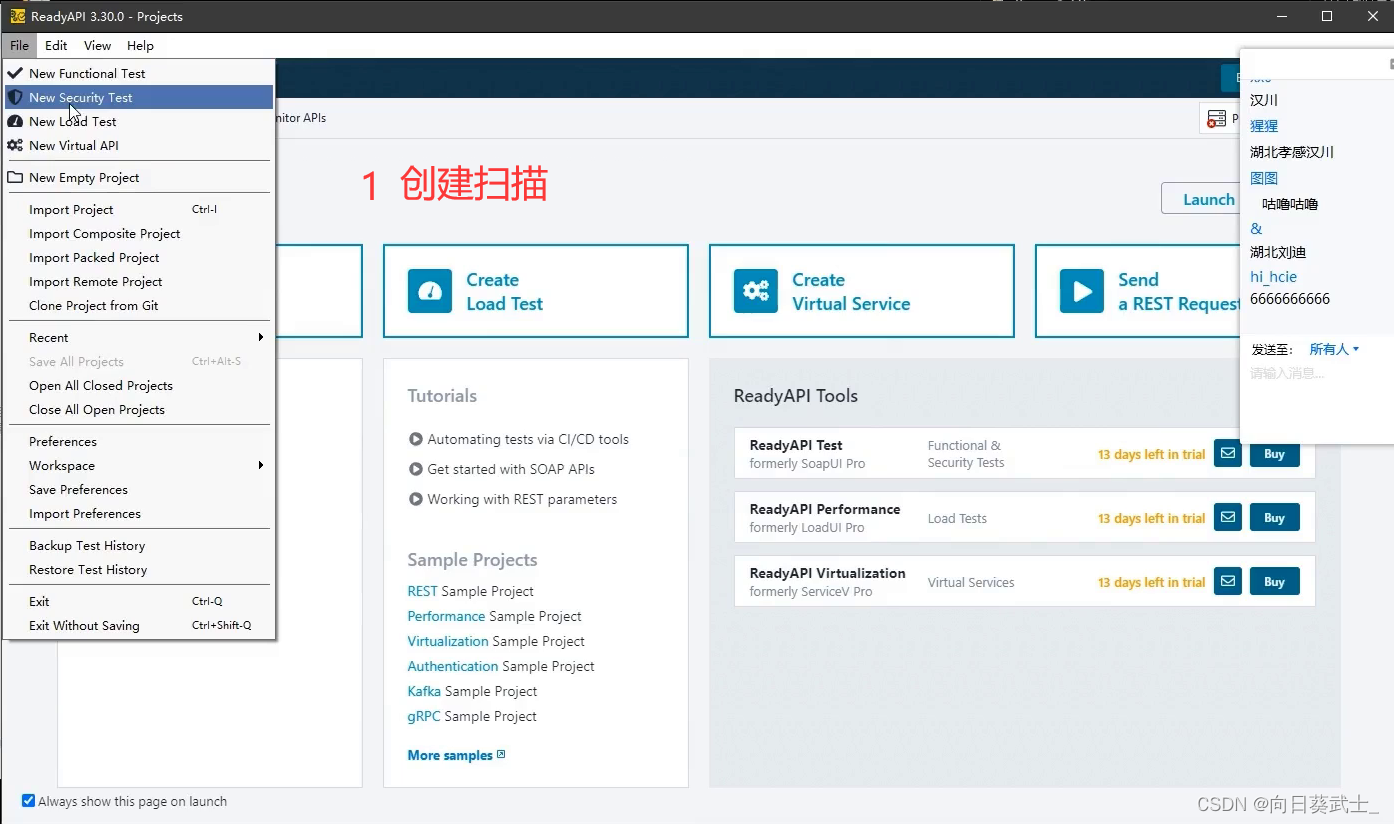Open the File menu
This screenshot has height=824, width=1394.
19,45
